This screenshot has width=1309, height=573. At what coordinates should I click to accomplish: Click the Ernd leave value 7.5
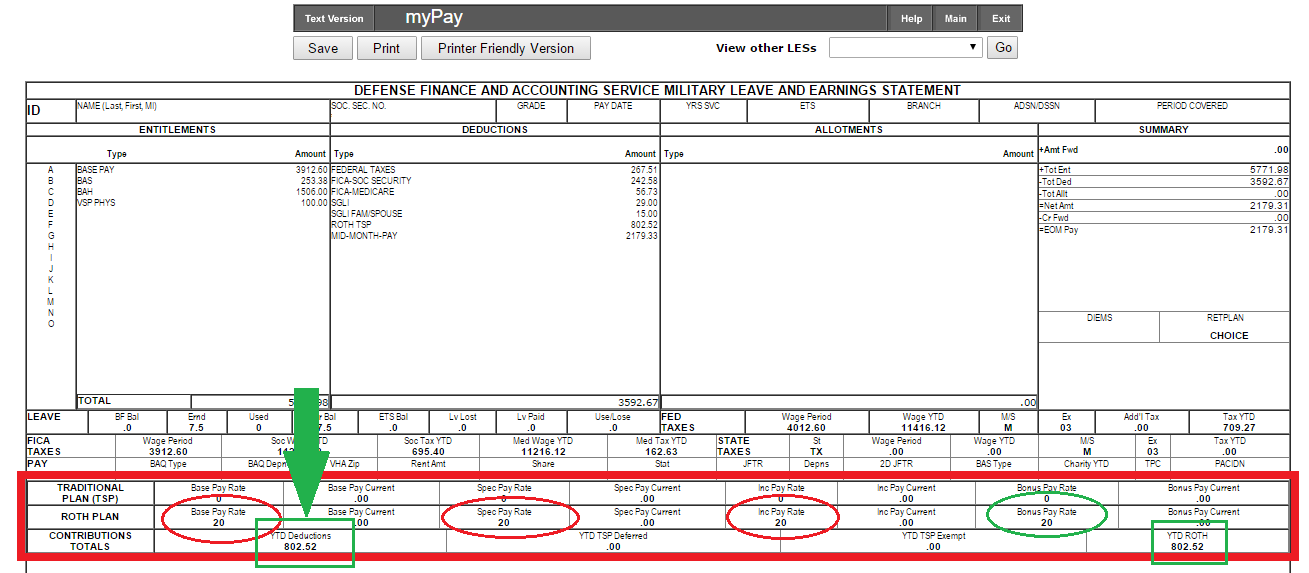tap(197, 427)
